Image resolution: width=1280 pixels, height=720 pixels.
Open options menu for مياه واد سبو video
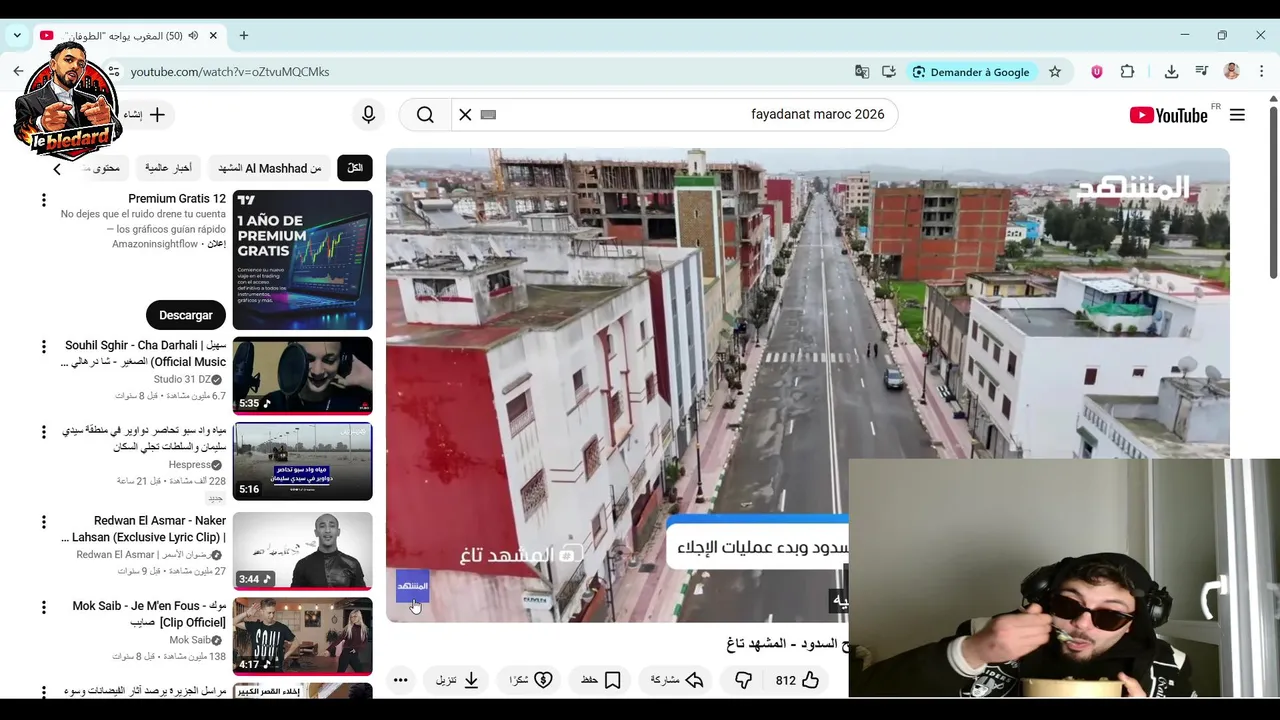click(x=43, y=433)
